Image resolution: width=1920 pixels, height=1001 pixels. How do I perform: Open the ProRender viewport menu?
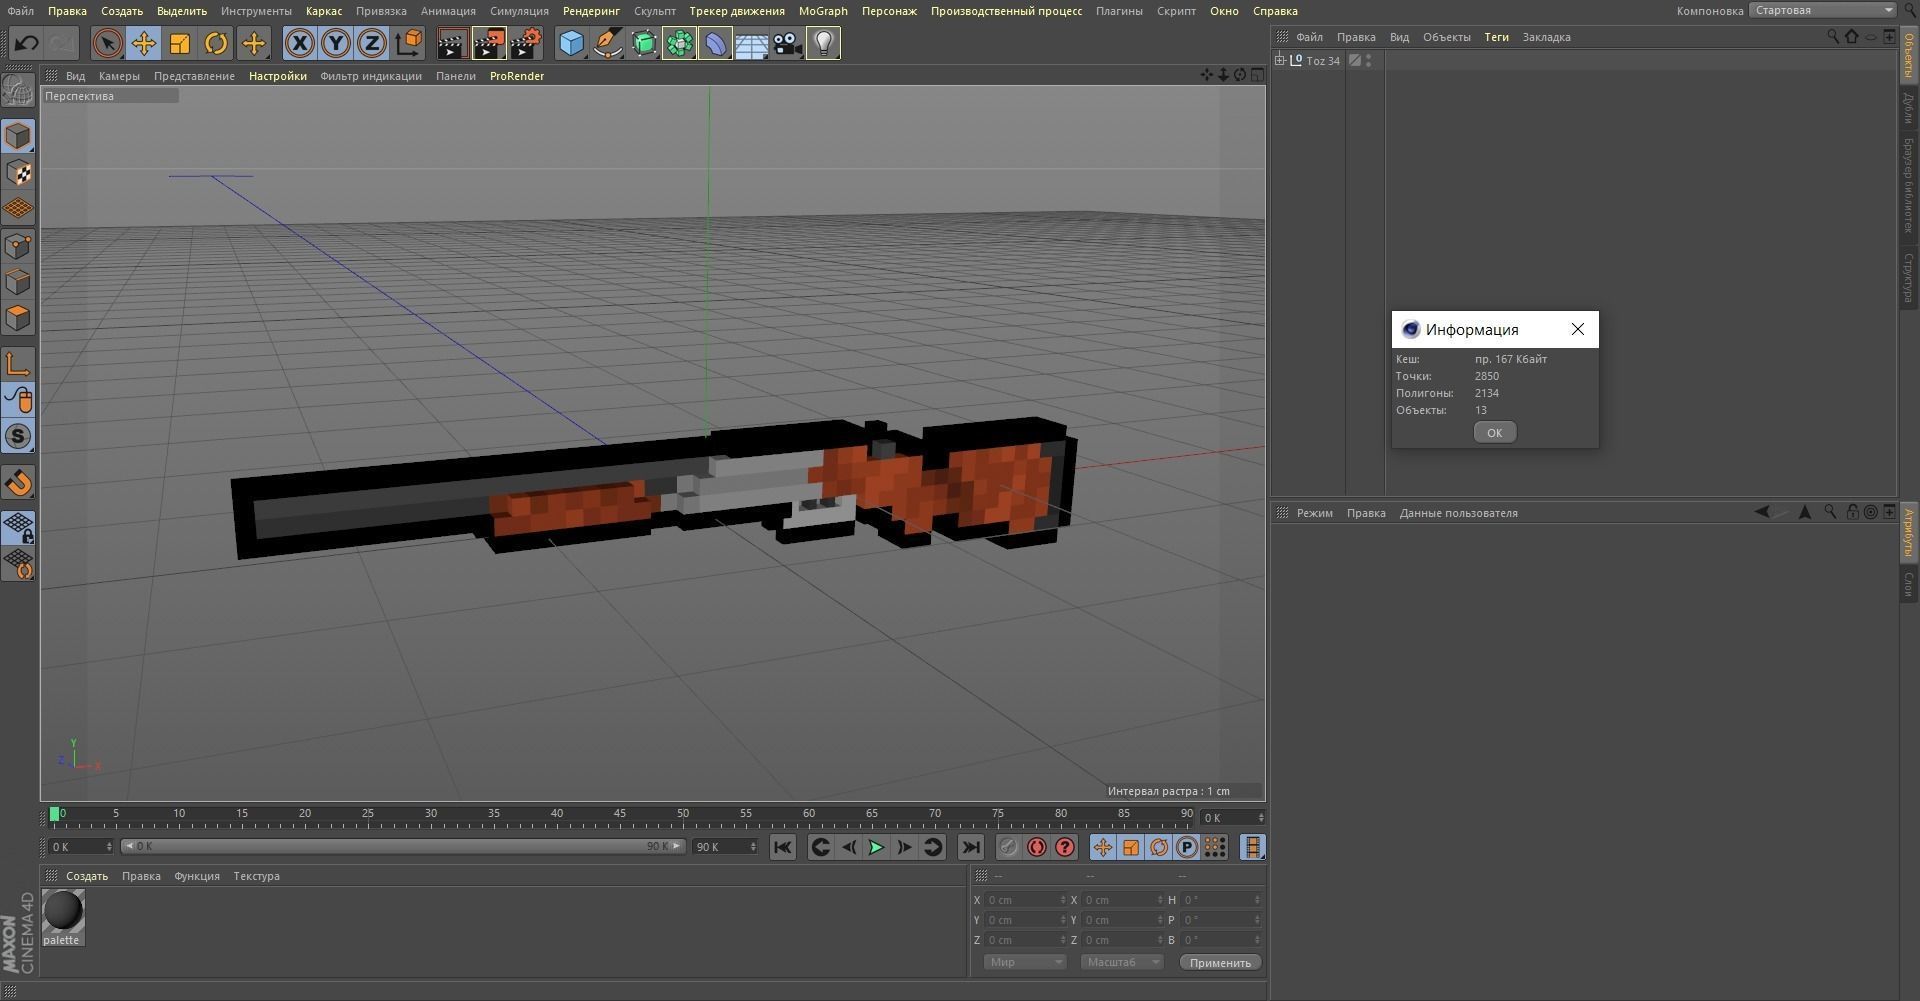click(x=517, y=76)
